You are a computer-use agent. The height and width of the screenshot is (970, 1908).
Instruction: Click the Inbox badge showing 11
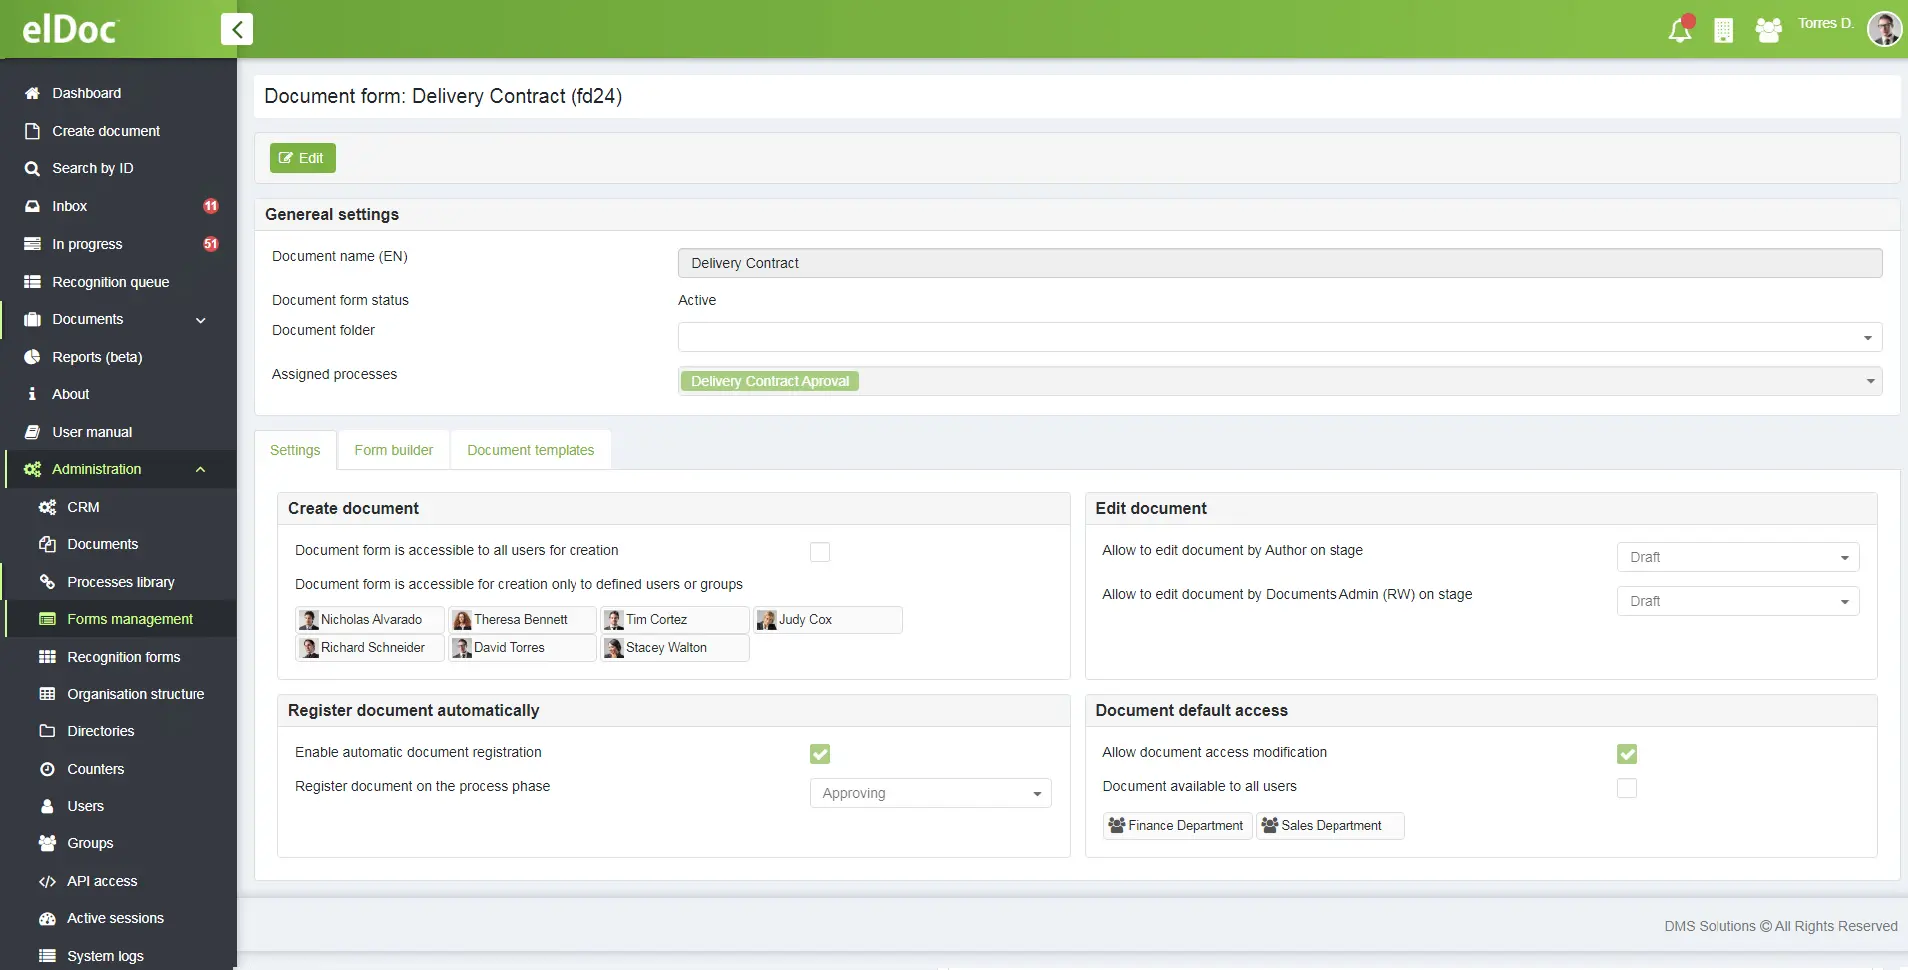[211, 206]
